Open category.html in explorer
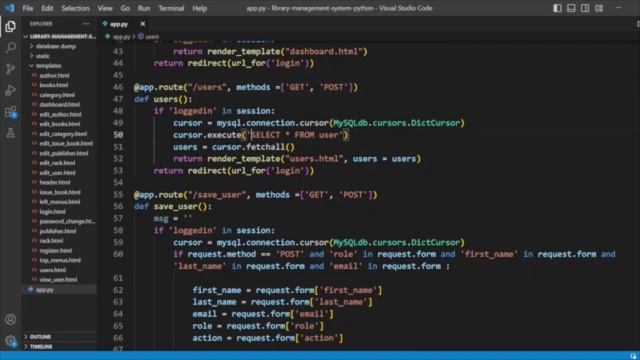The height and width of the screenshot is (360, 640). click(57, 95)
